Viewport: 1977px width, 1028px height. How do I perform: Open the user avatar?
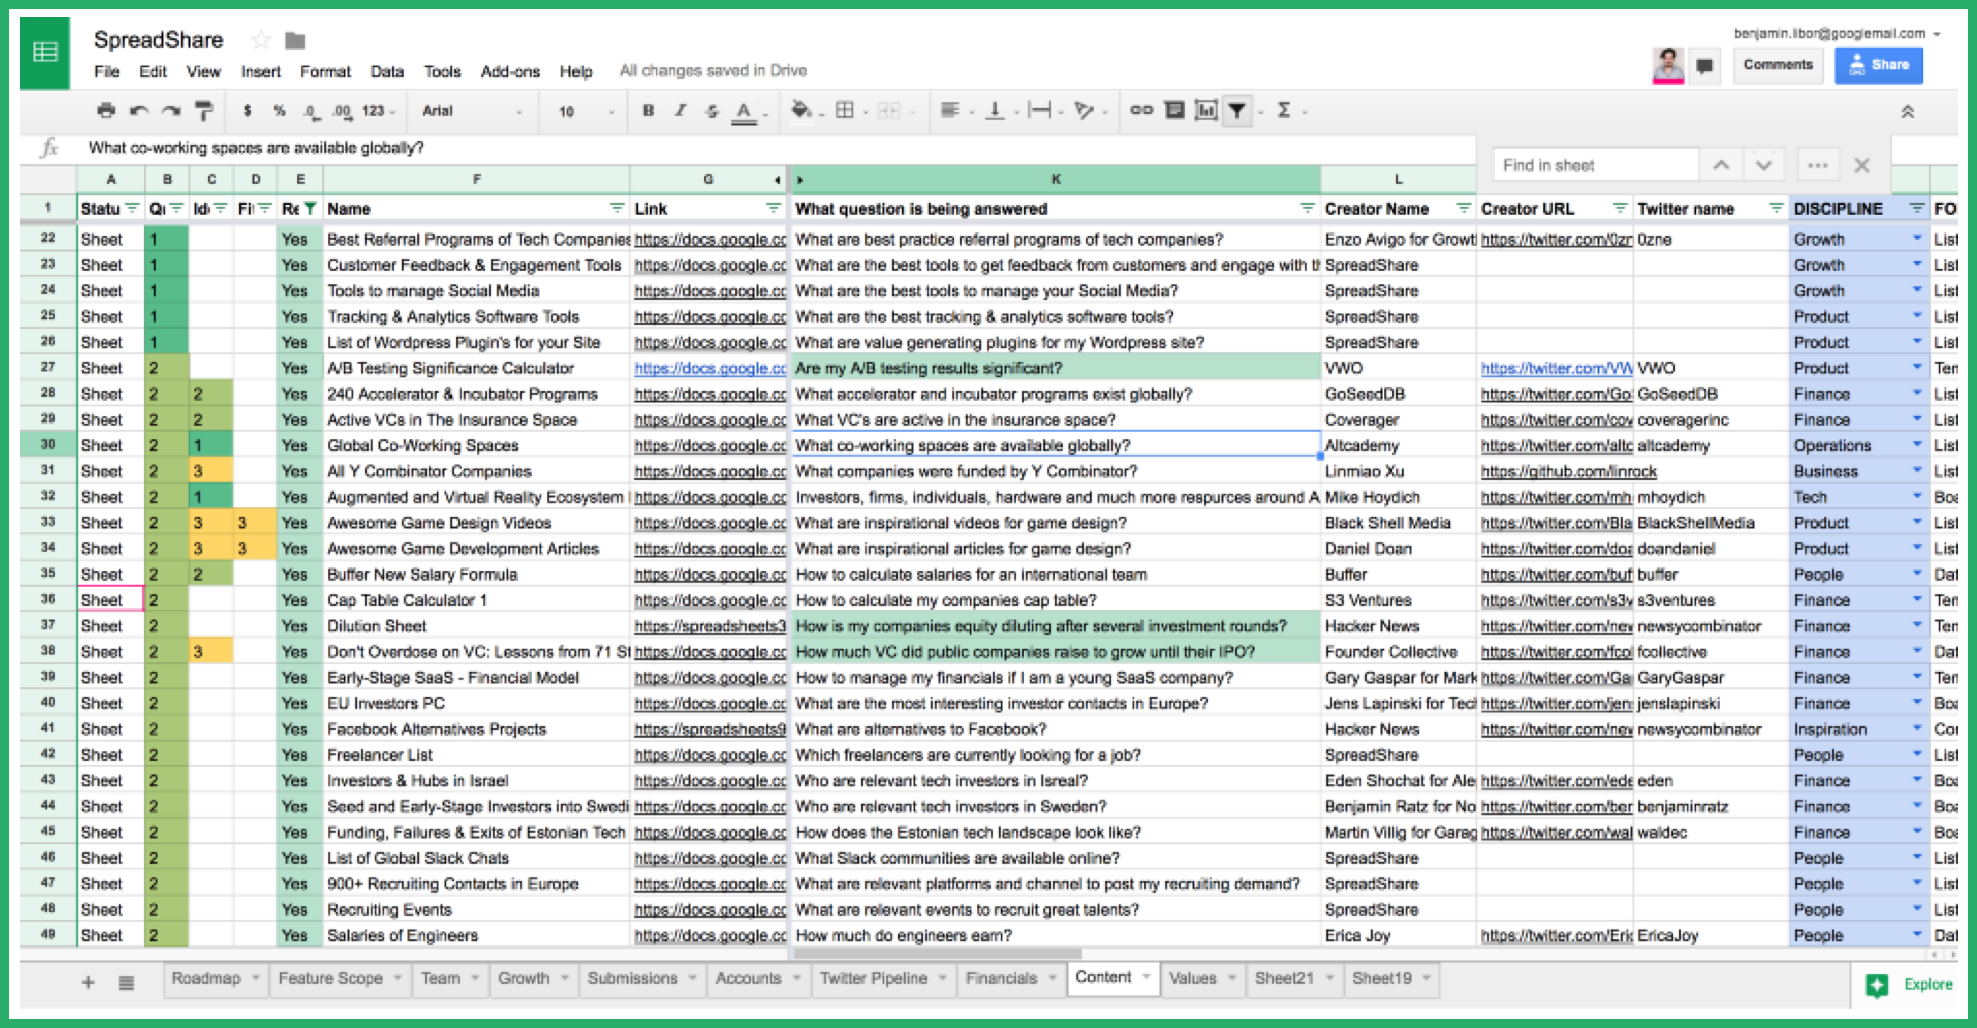pos(1668,65)
